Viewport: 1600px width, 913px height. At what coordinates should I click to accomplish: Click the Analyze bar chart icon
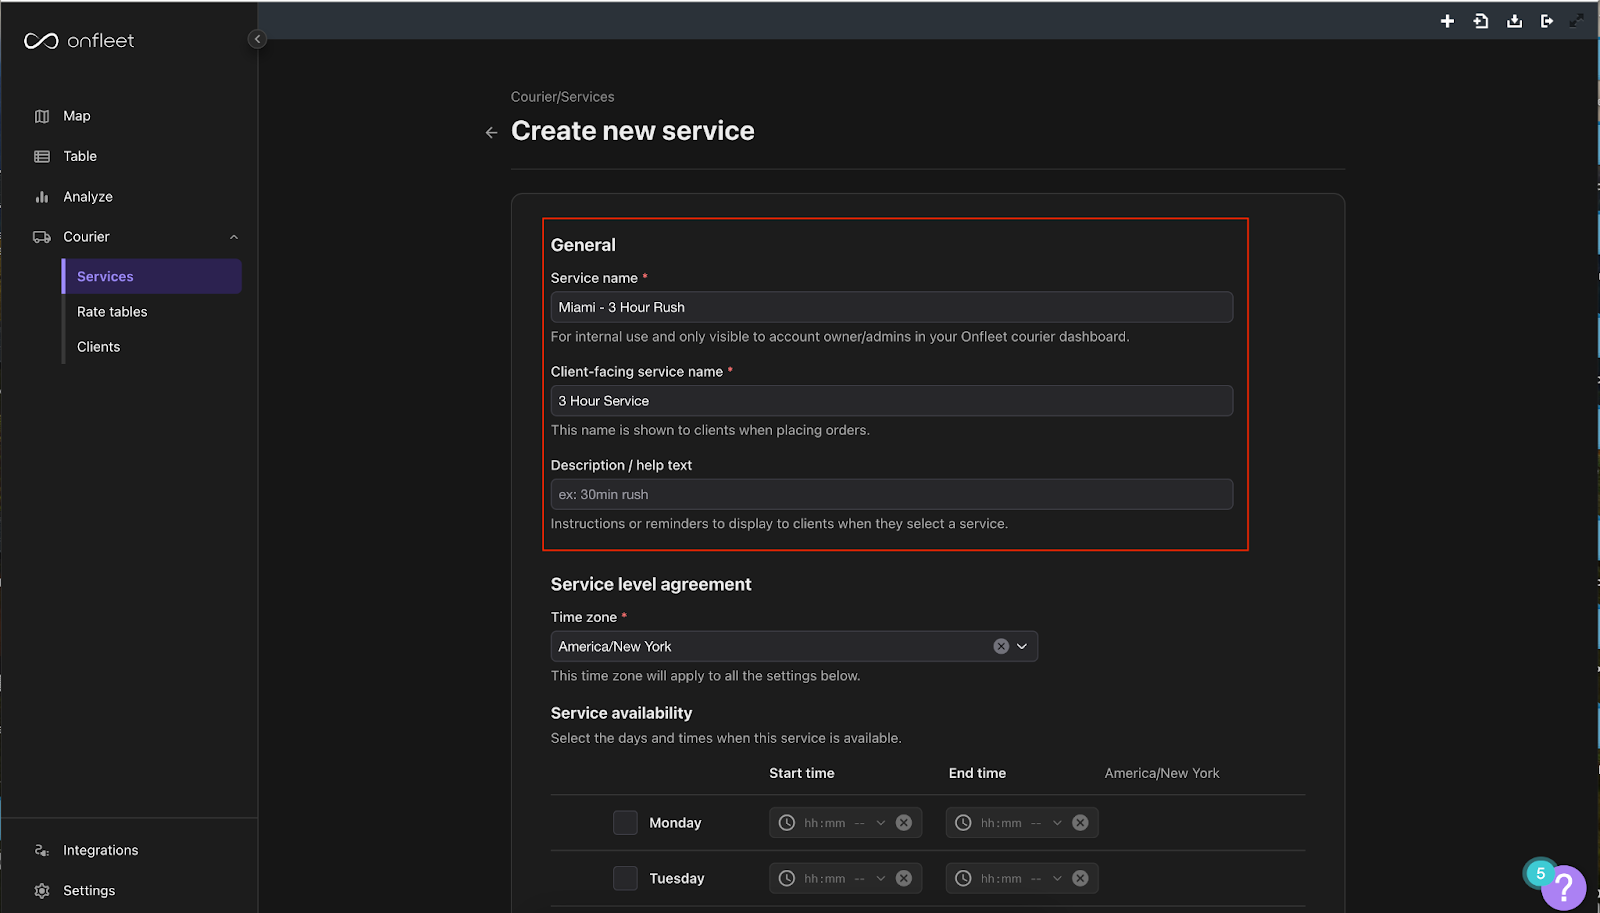click(x=42, y=197)
